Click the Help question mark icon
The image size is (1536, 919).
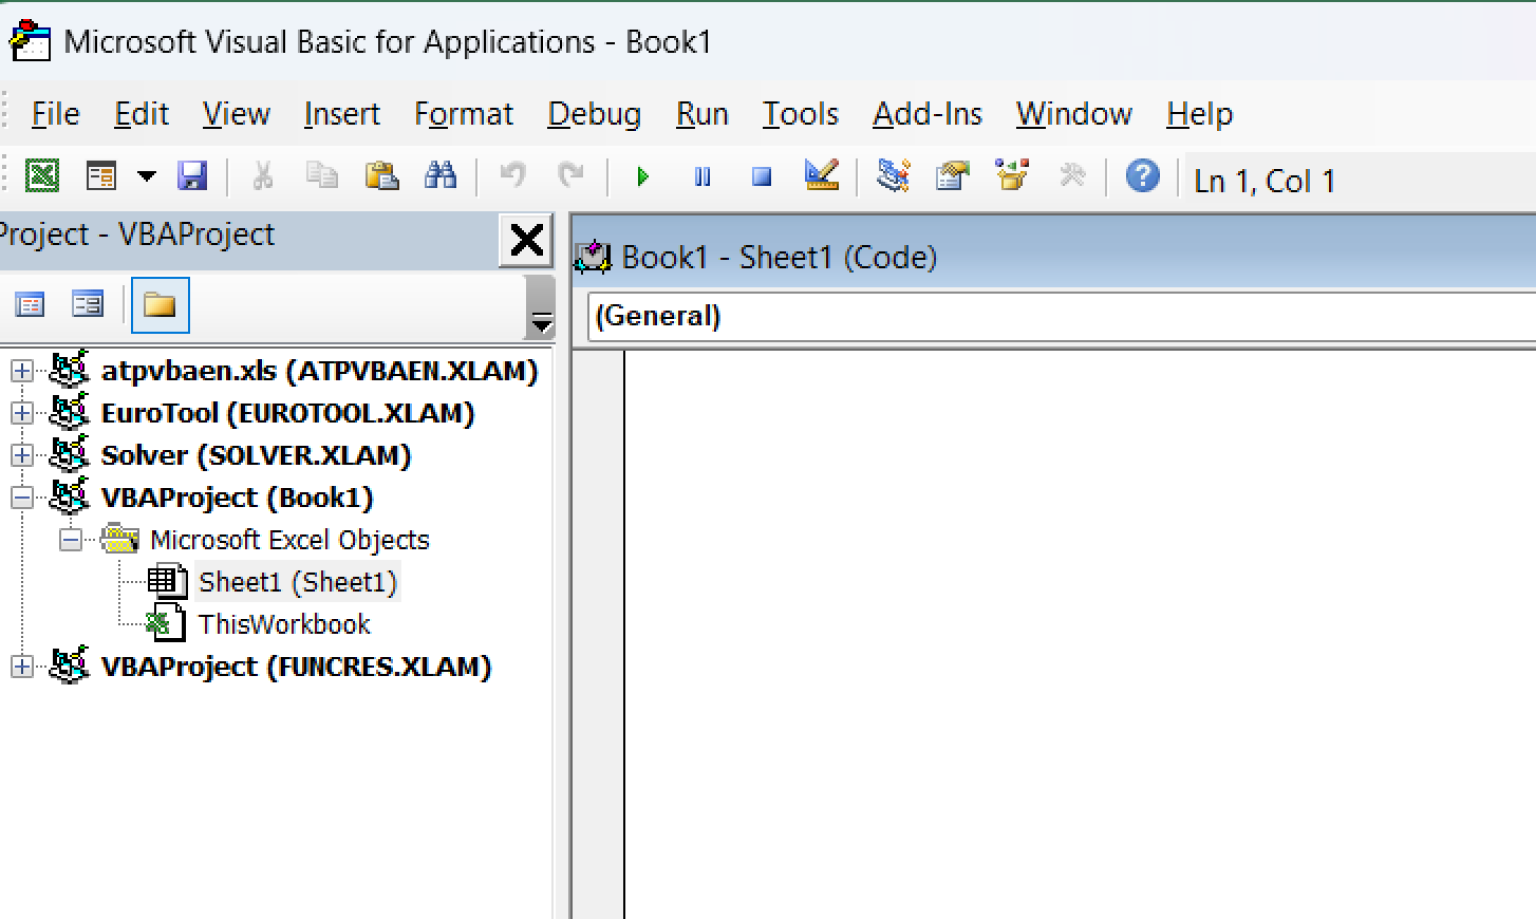pos(1143,175)
